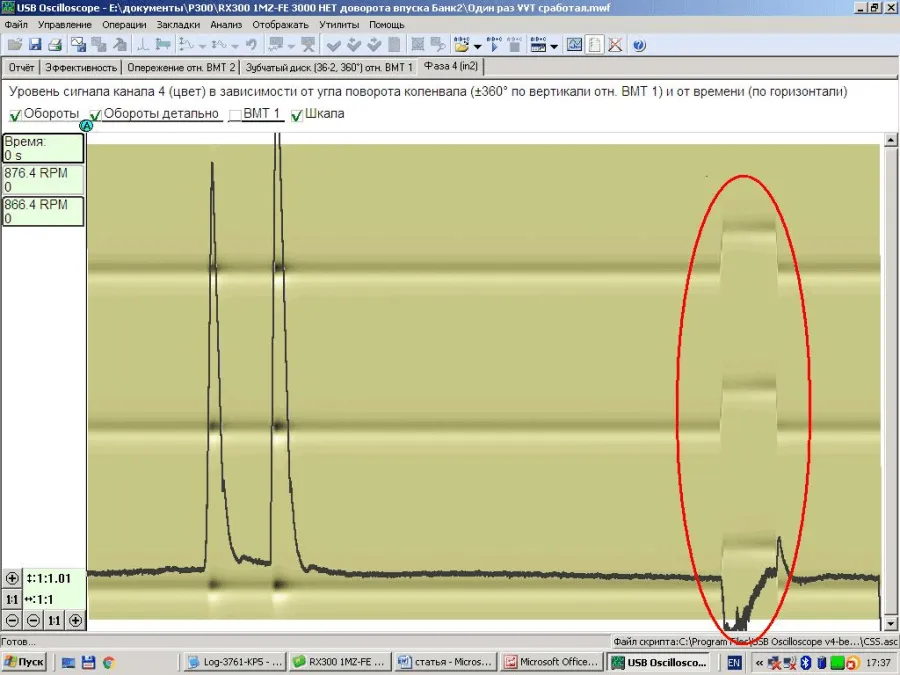The height and width of the screenshot is (675, 900).
Task: Switch to Log-3761-KP5 taskbar window
Action: (x=236, y=662)
